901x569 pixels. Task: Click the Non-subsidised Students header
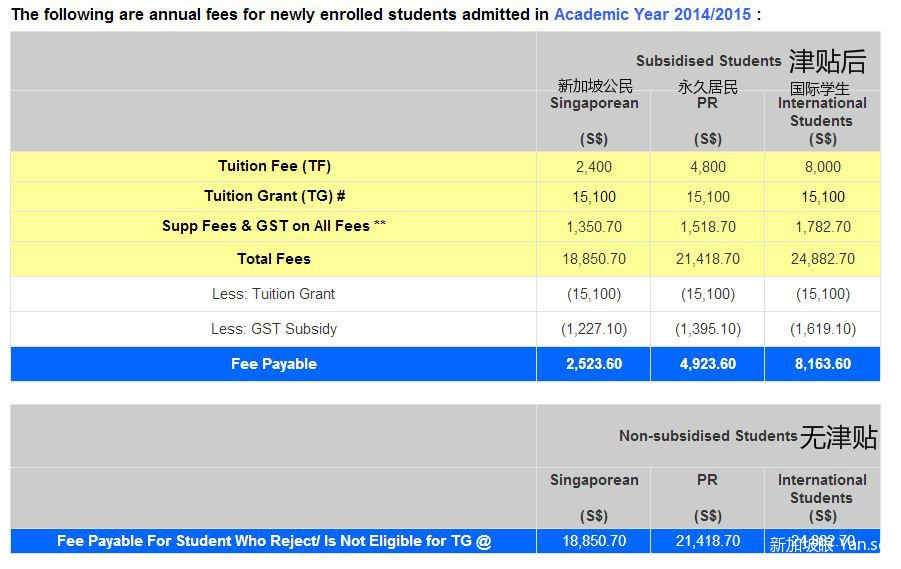[708, 436]
